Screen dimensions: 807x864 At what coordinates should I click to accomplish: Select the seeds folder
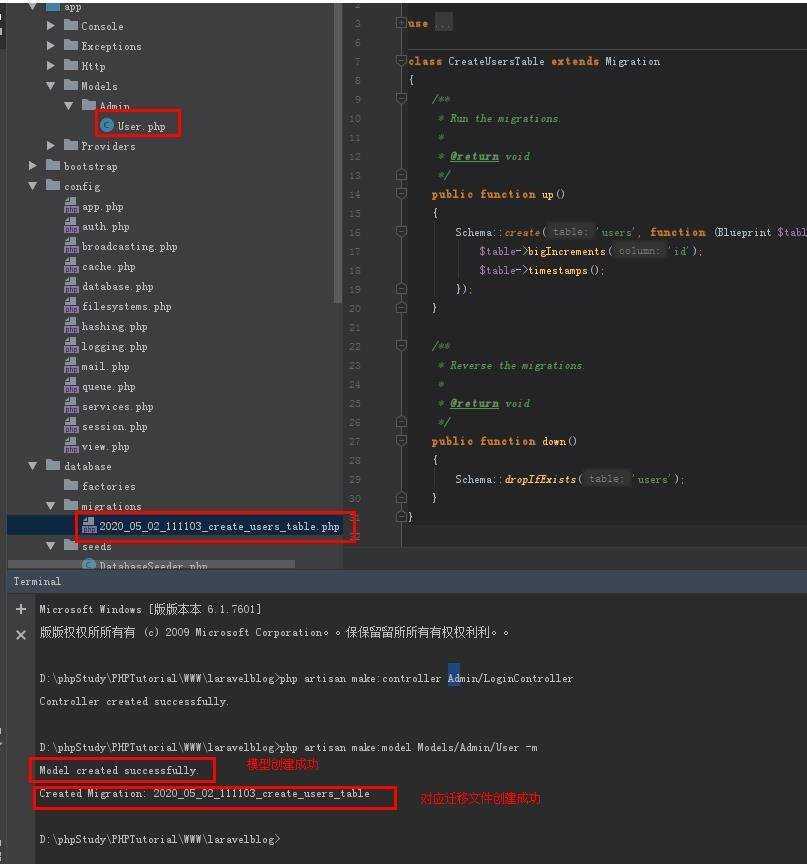pos(97,547)
